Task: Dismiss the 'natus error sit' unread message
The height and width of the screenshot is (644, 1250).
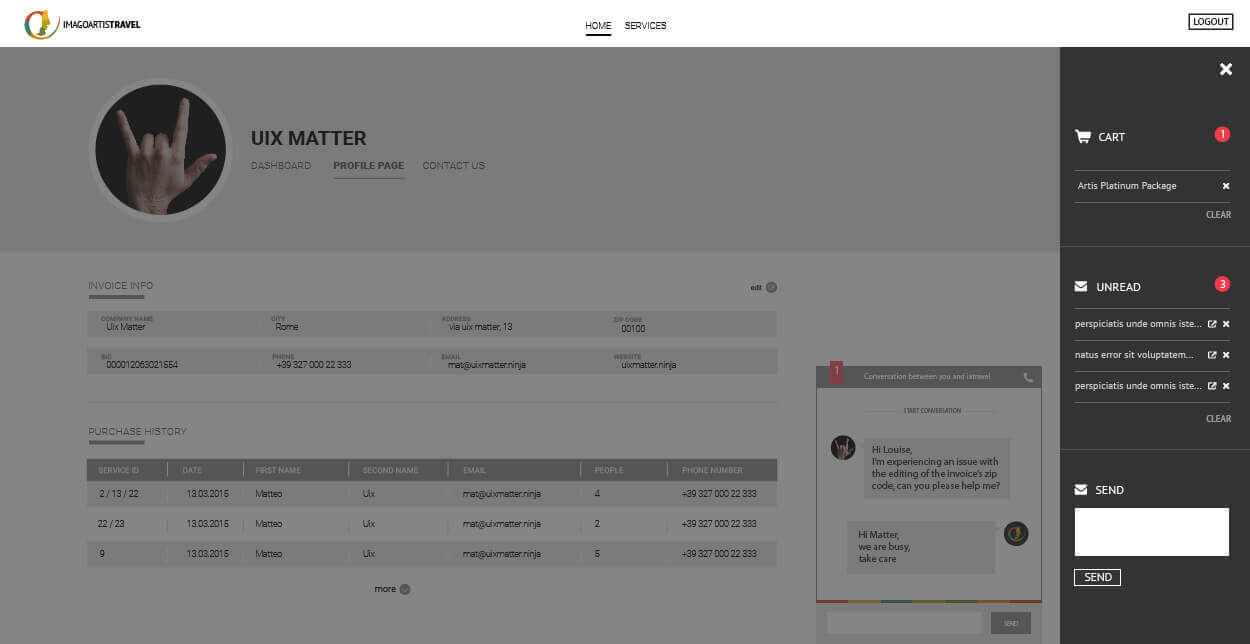Action: click(1226, 355)
